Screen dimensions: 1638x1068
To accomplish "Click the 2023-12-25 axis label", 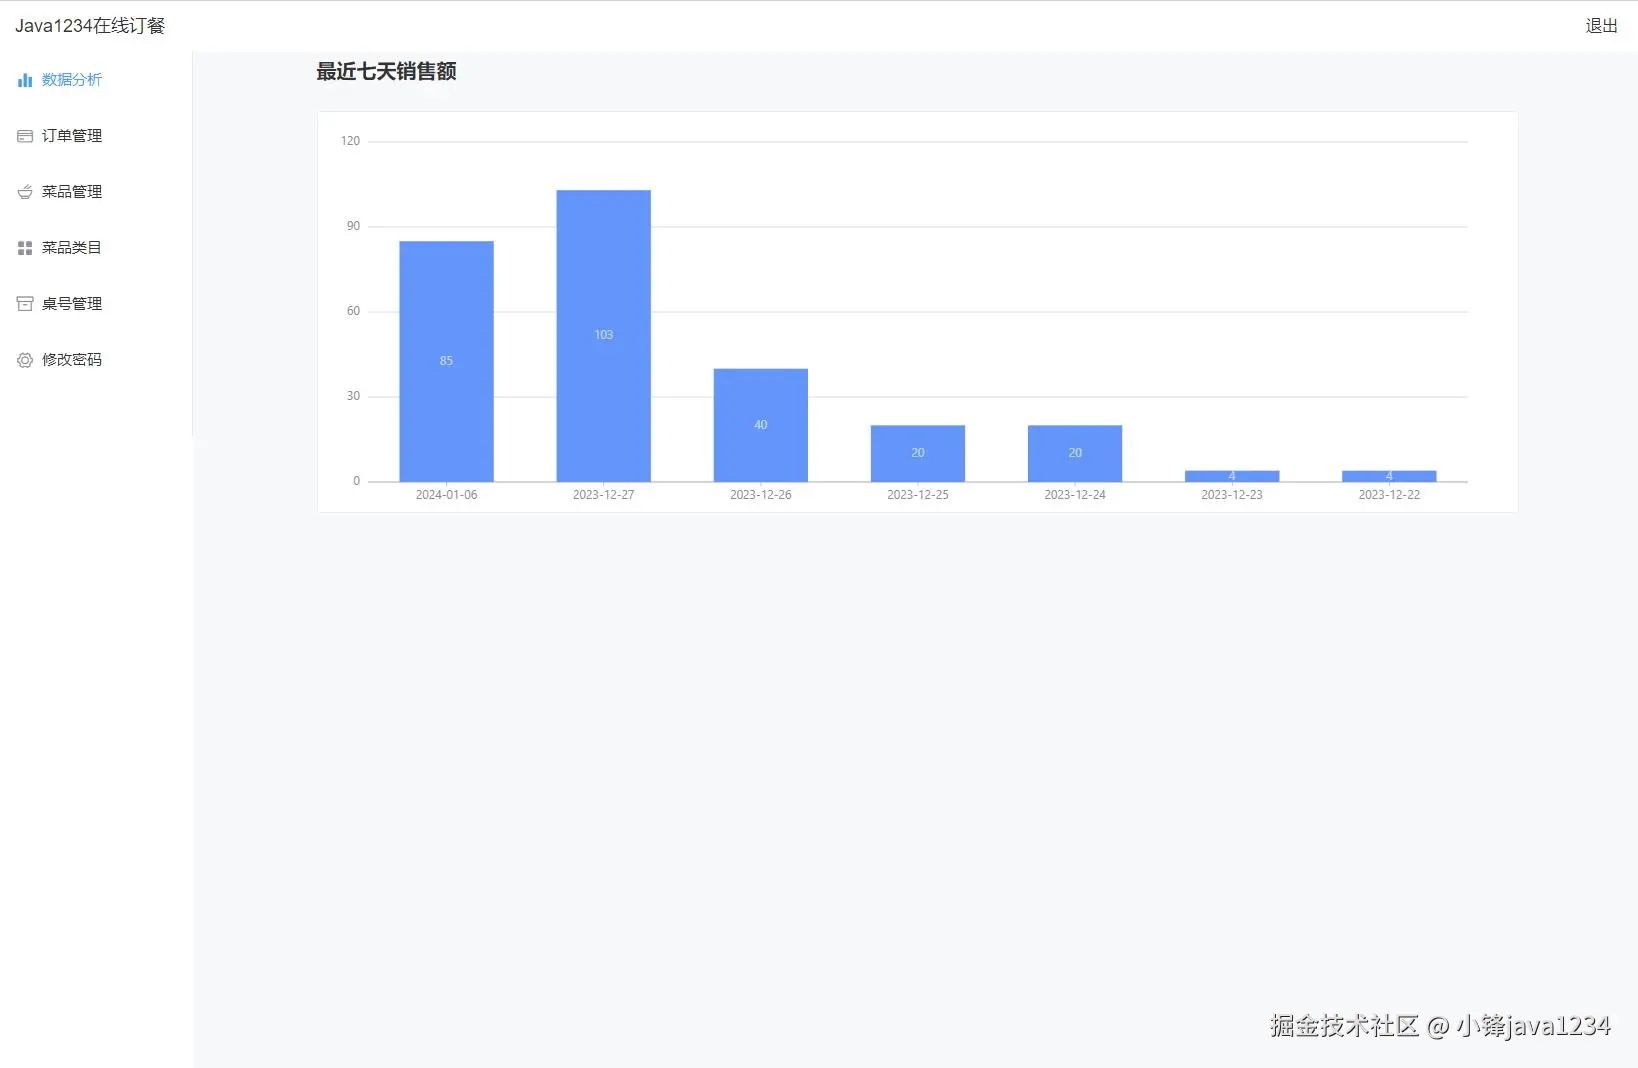I will (x=918, y=495).
